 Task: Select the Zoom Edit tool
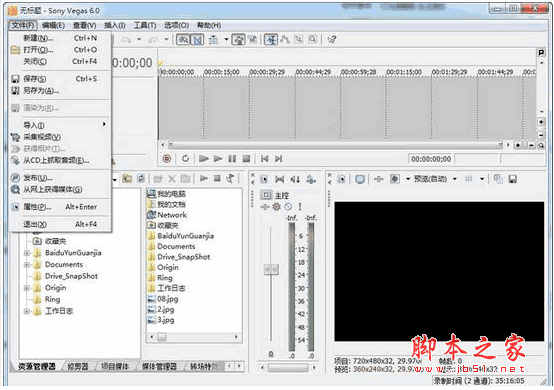pos(313,39)
